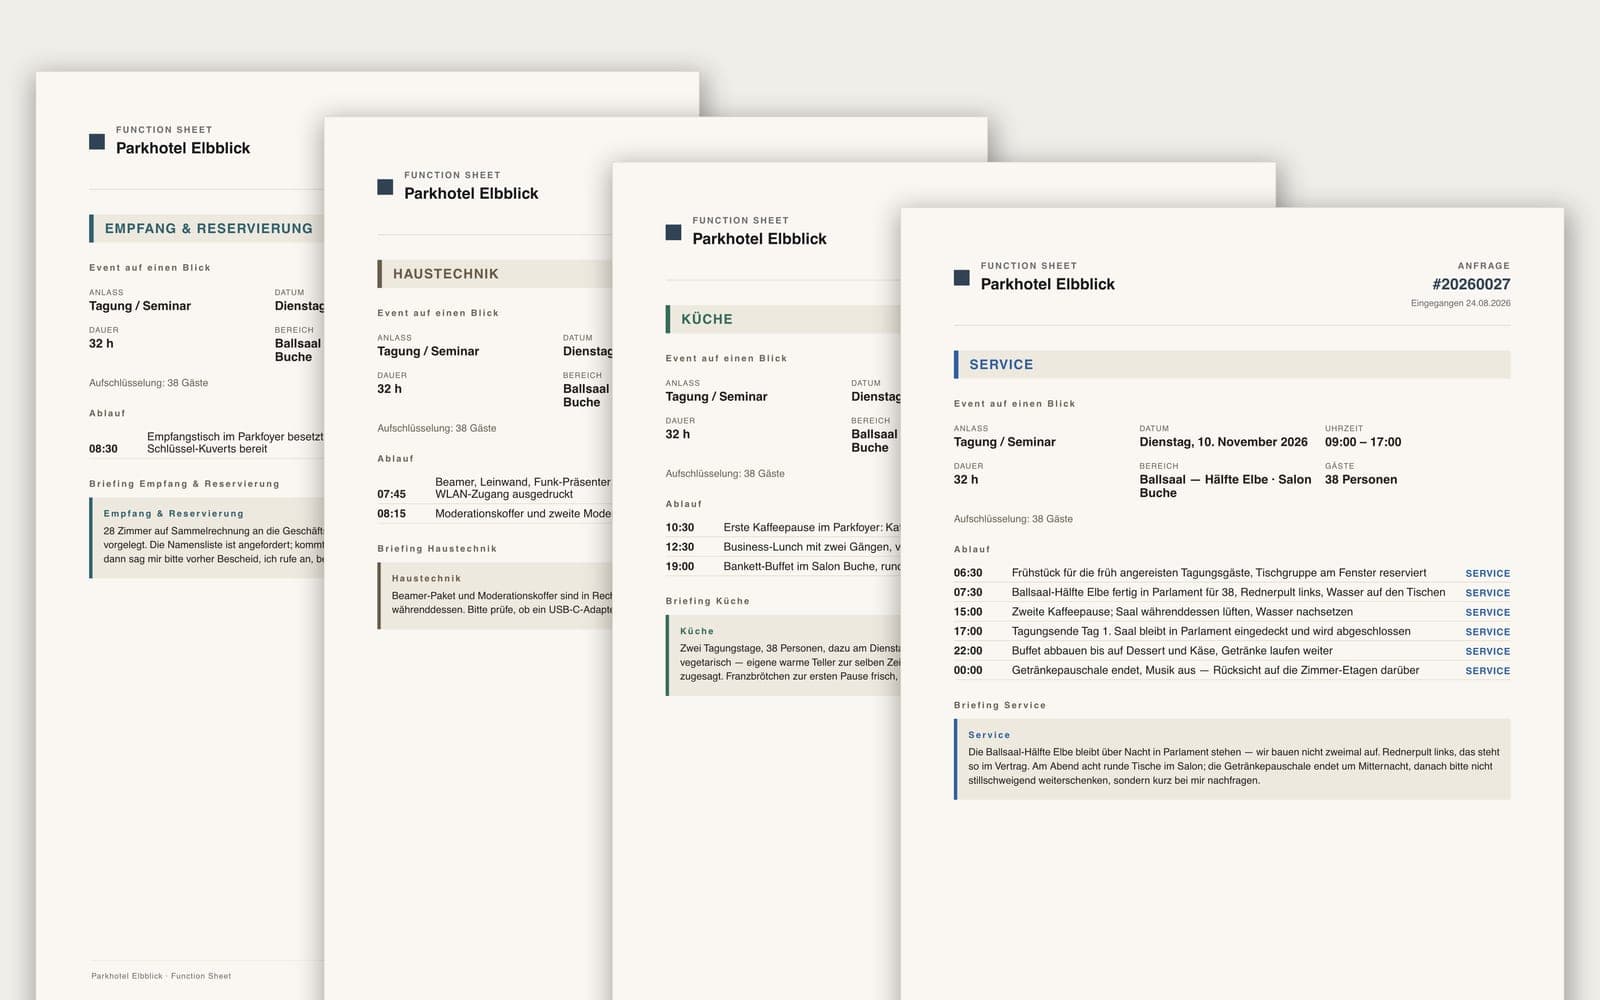Click SERVICE tag on the 07:30 row
1600x1000 pixels.
(x=1488, y=593)
